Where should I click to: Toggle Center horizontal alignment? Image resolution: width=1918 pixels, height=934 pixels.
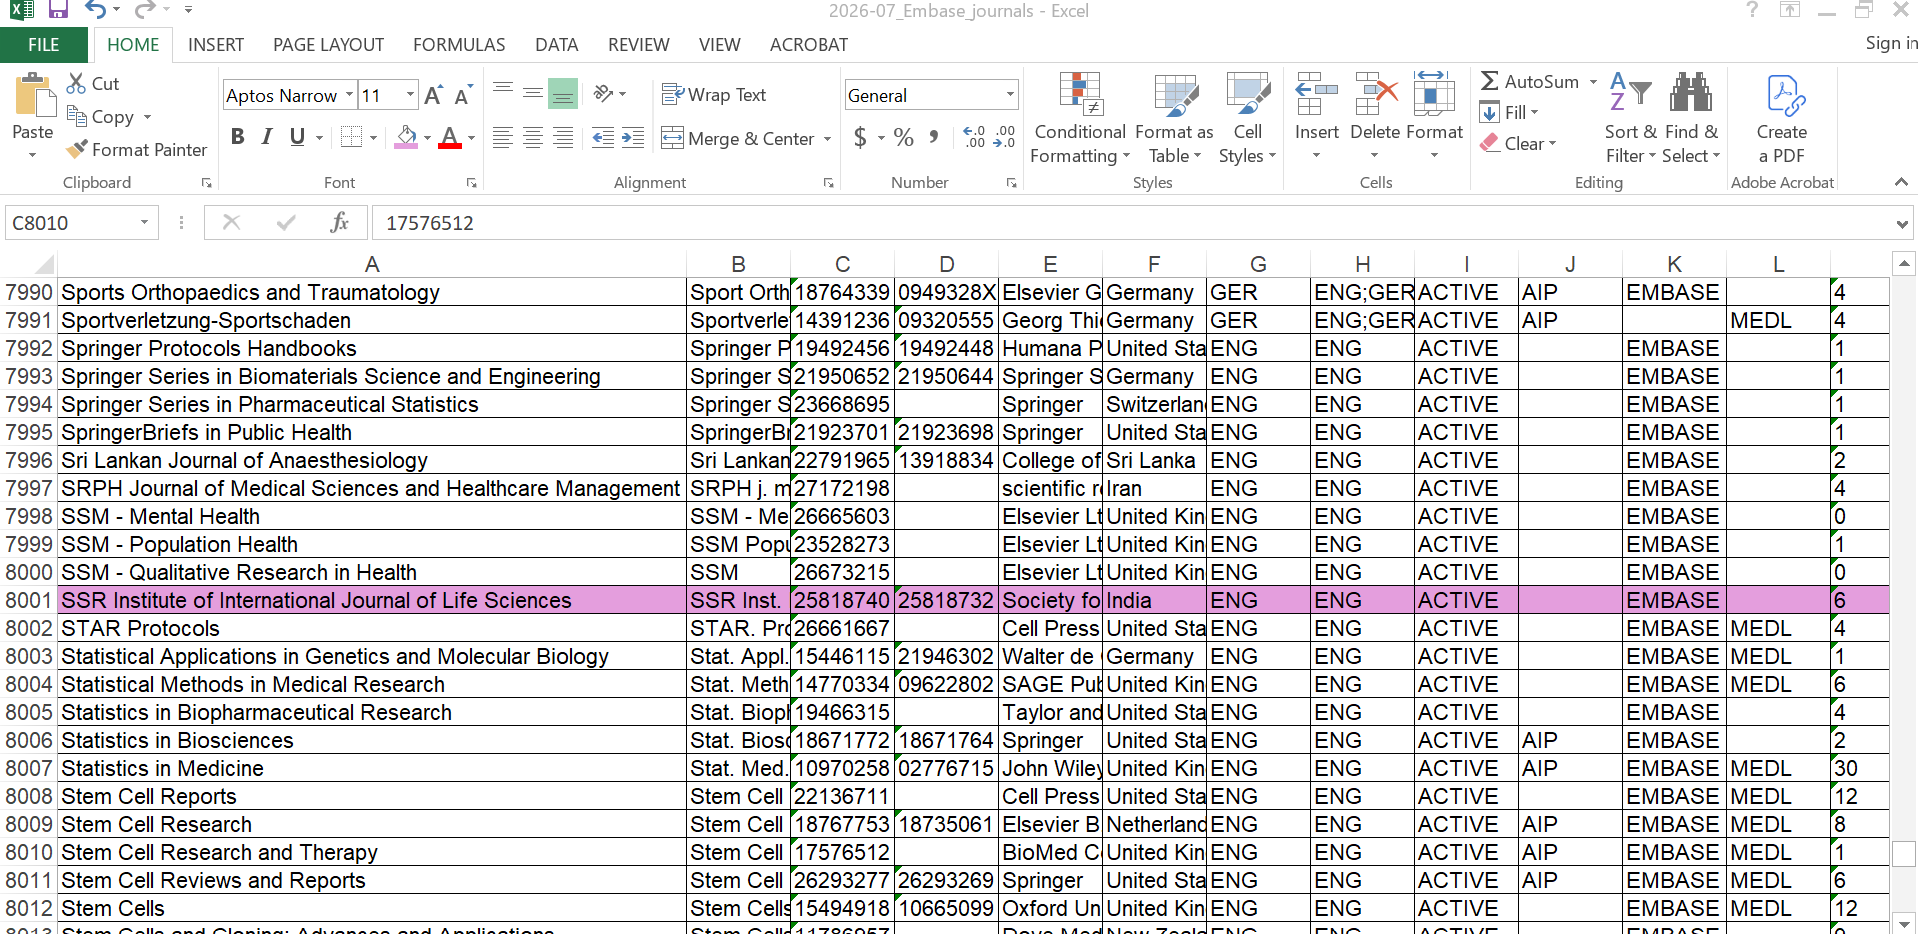click(x=533, y=138)
